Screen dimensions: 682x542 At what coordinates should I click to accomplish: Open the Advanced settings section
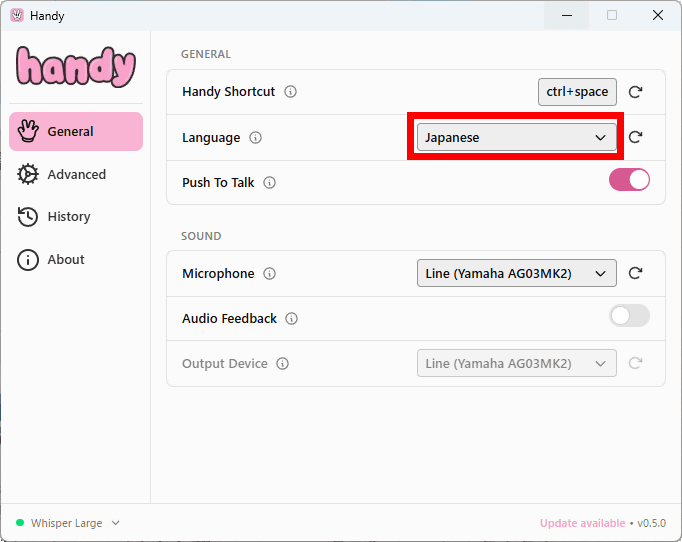coord(76,174)
